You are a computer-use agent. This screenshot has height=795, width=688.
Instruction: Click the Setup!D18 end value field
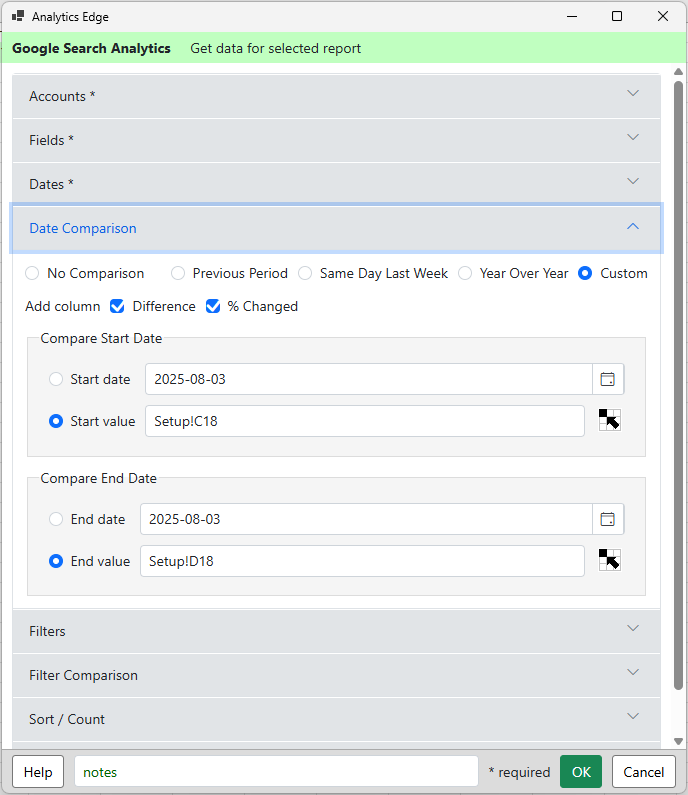coord(362,561)
